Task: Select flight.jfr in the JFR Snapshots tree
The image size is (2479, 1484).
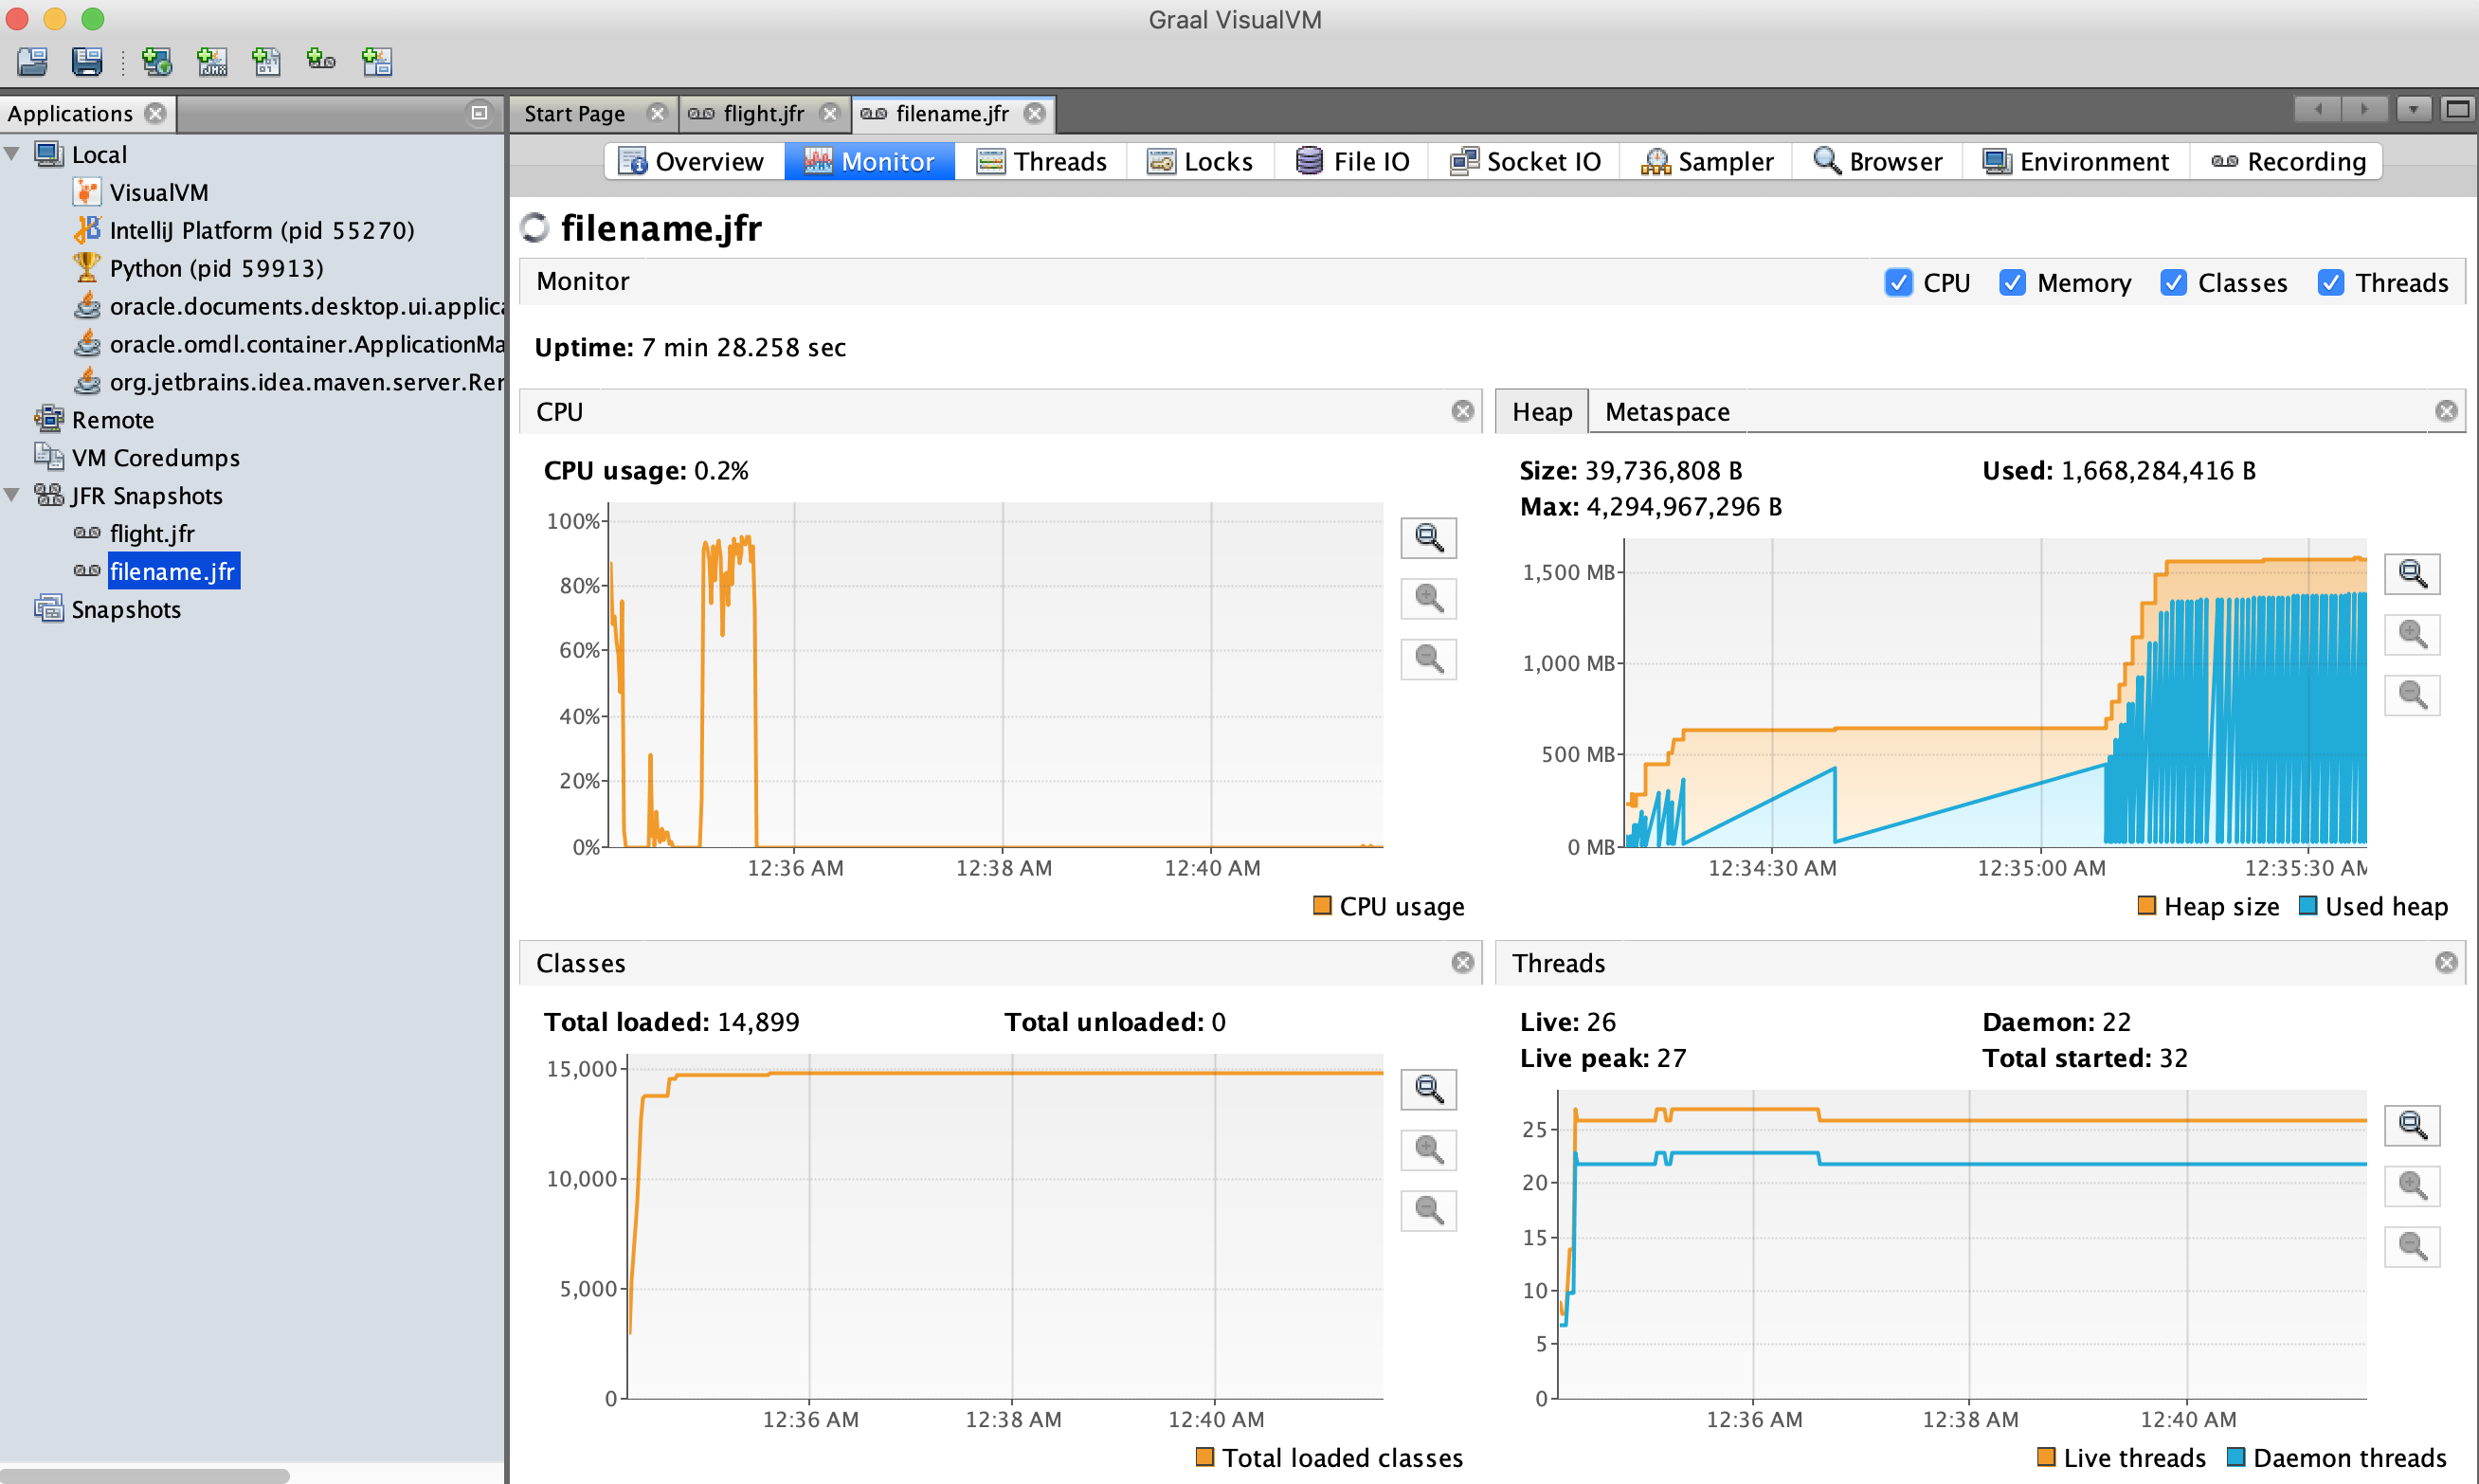Action: [x=152, y=534]
